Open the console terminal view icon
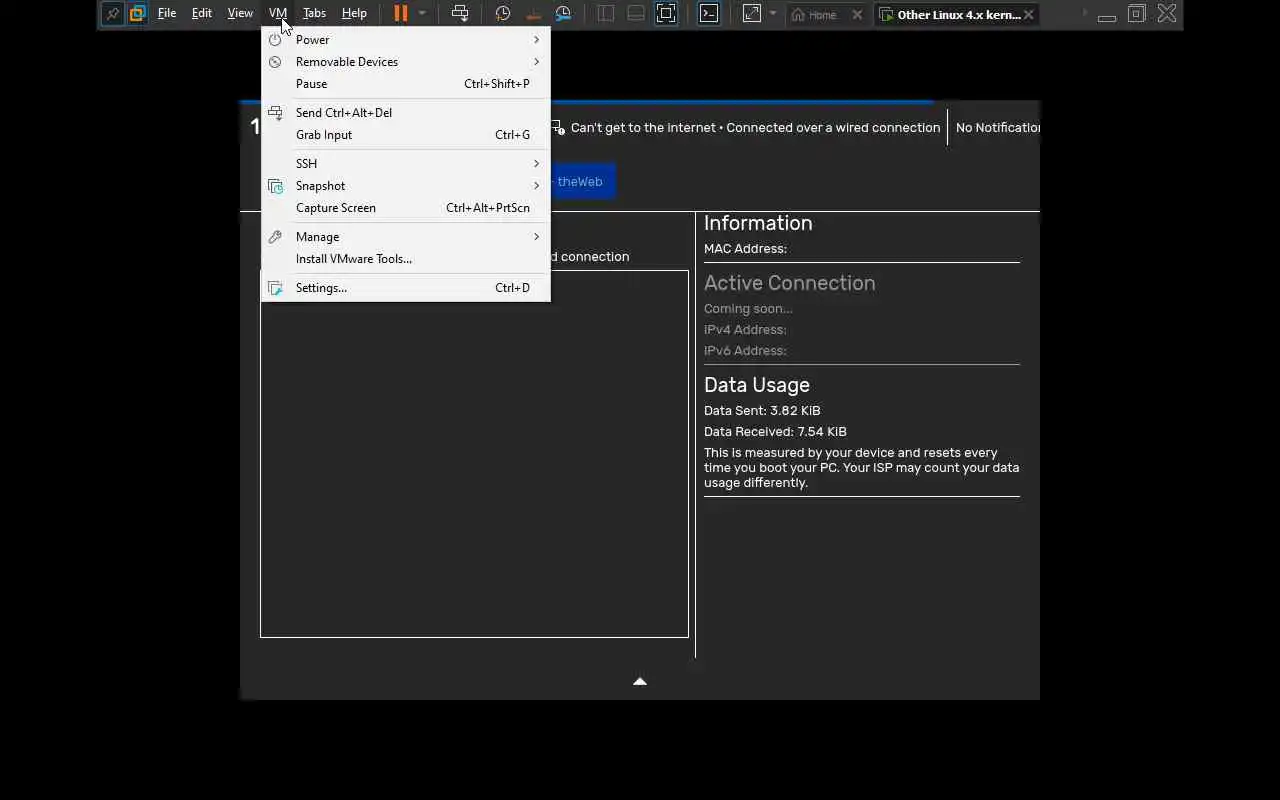The width and height of the screenshot is (1280, 800). (709, 13)
